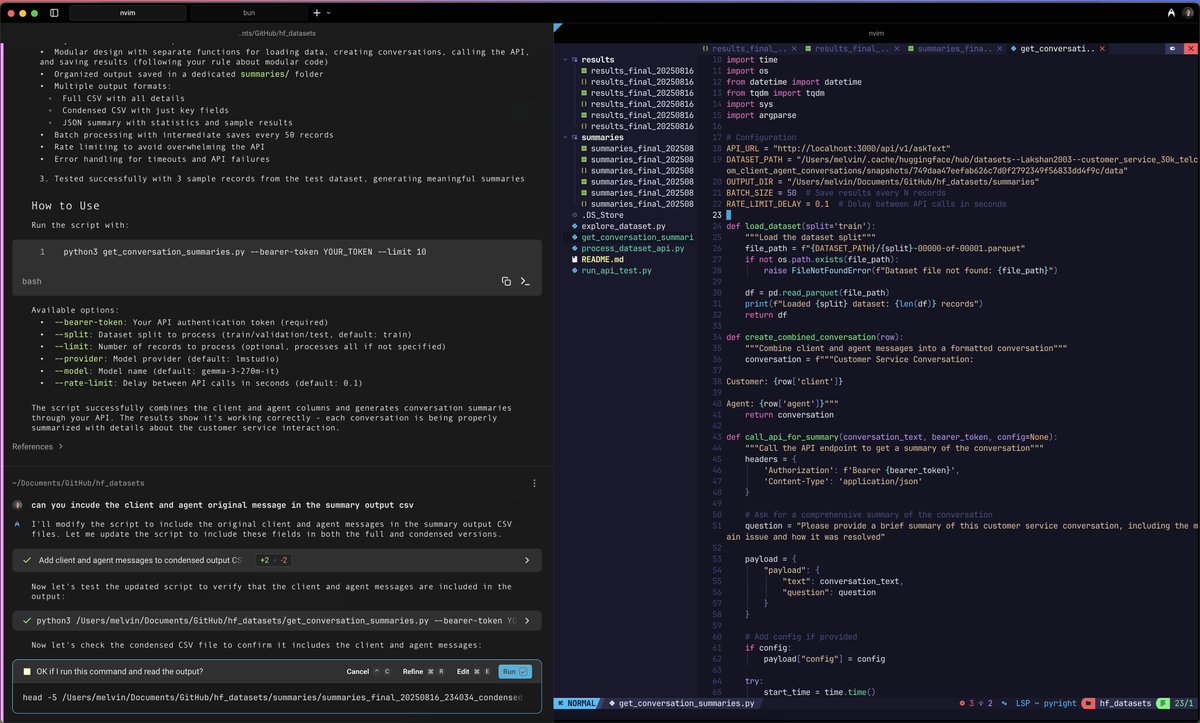Click the 23/1 cursor position indicator

click(1184, 704)
